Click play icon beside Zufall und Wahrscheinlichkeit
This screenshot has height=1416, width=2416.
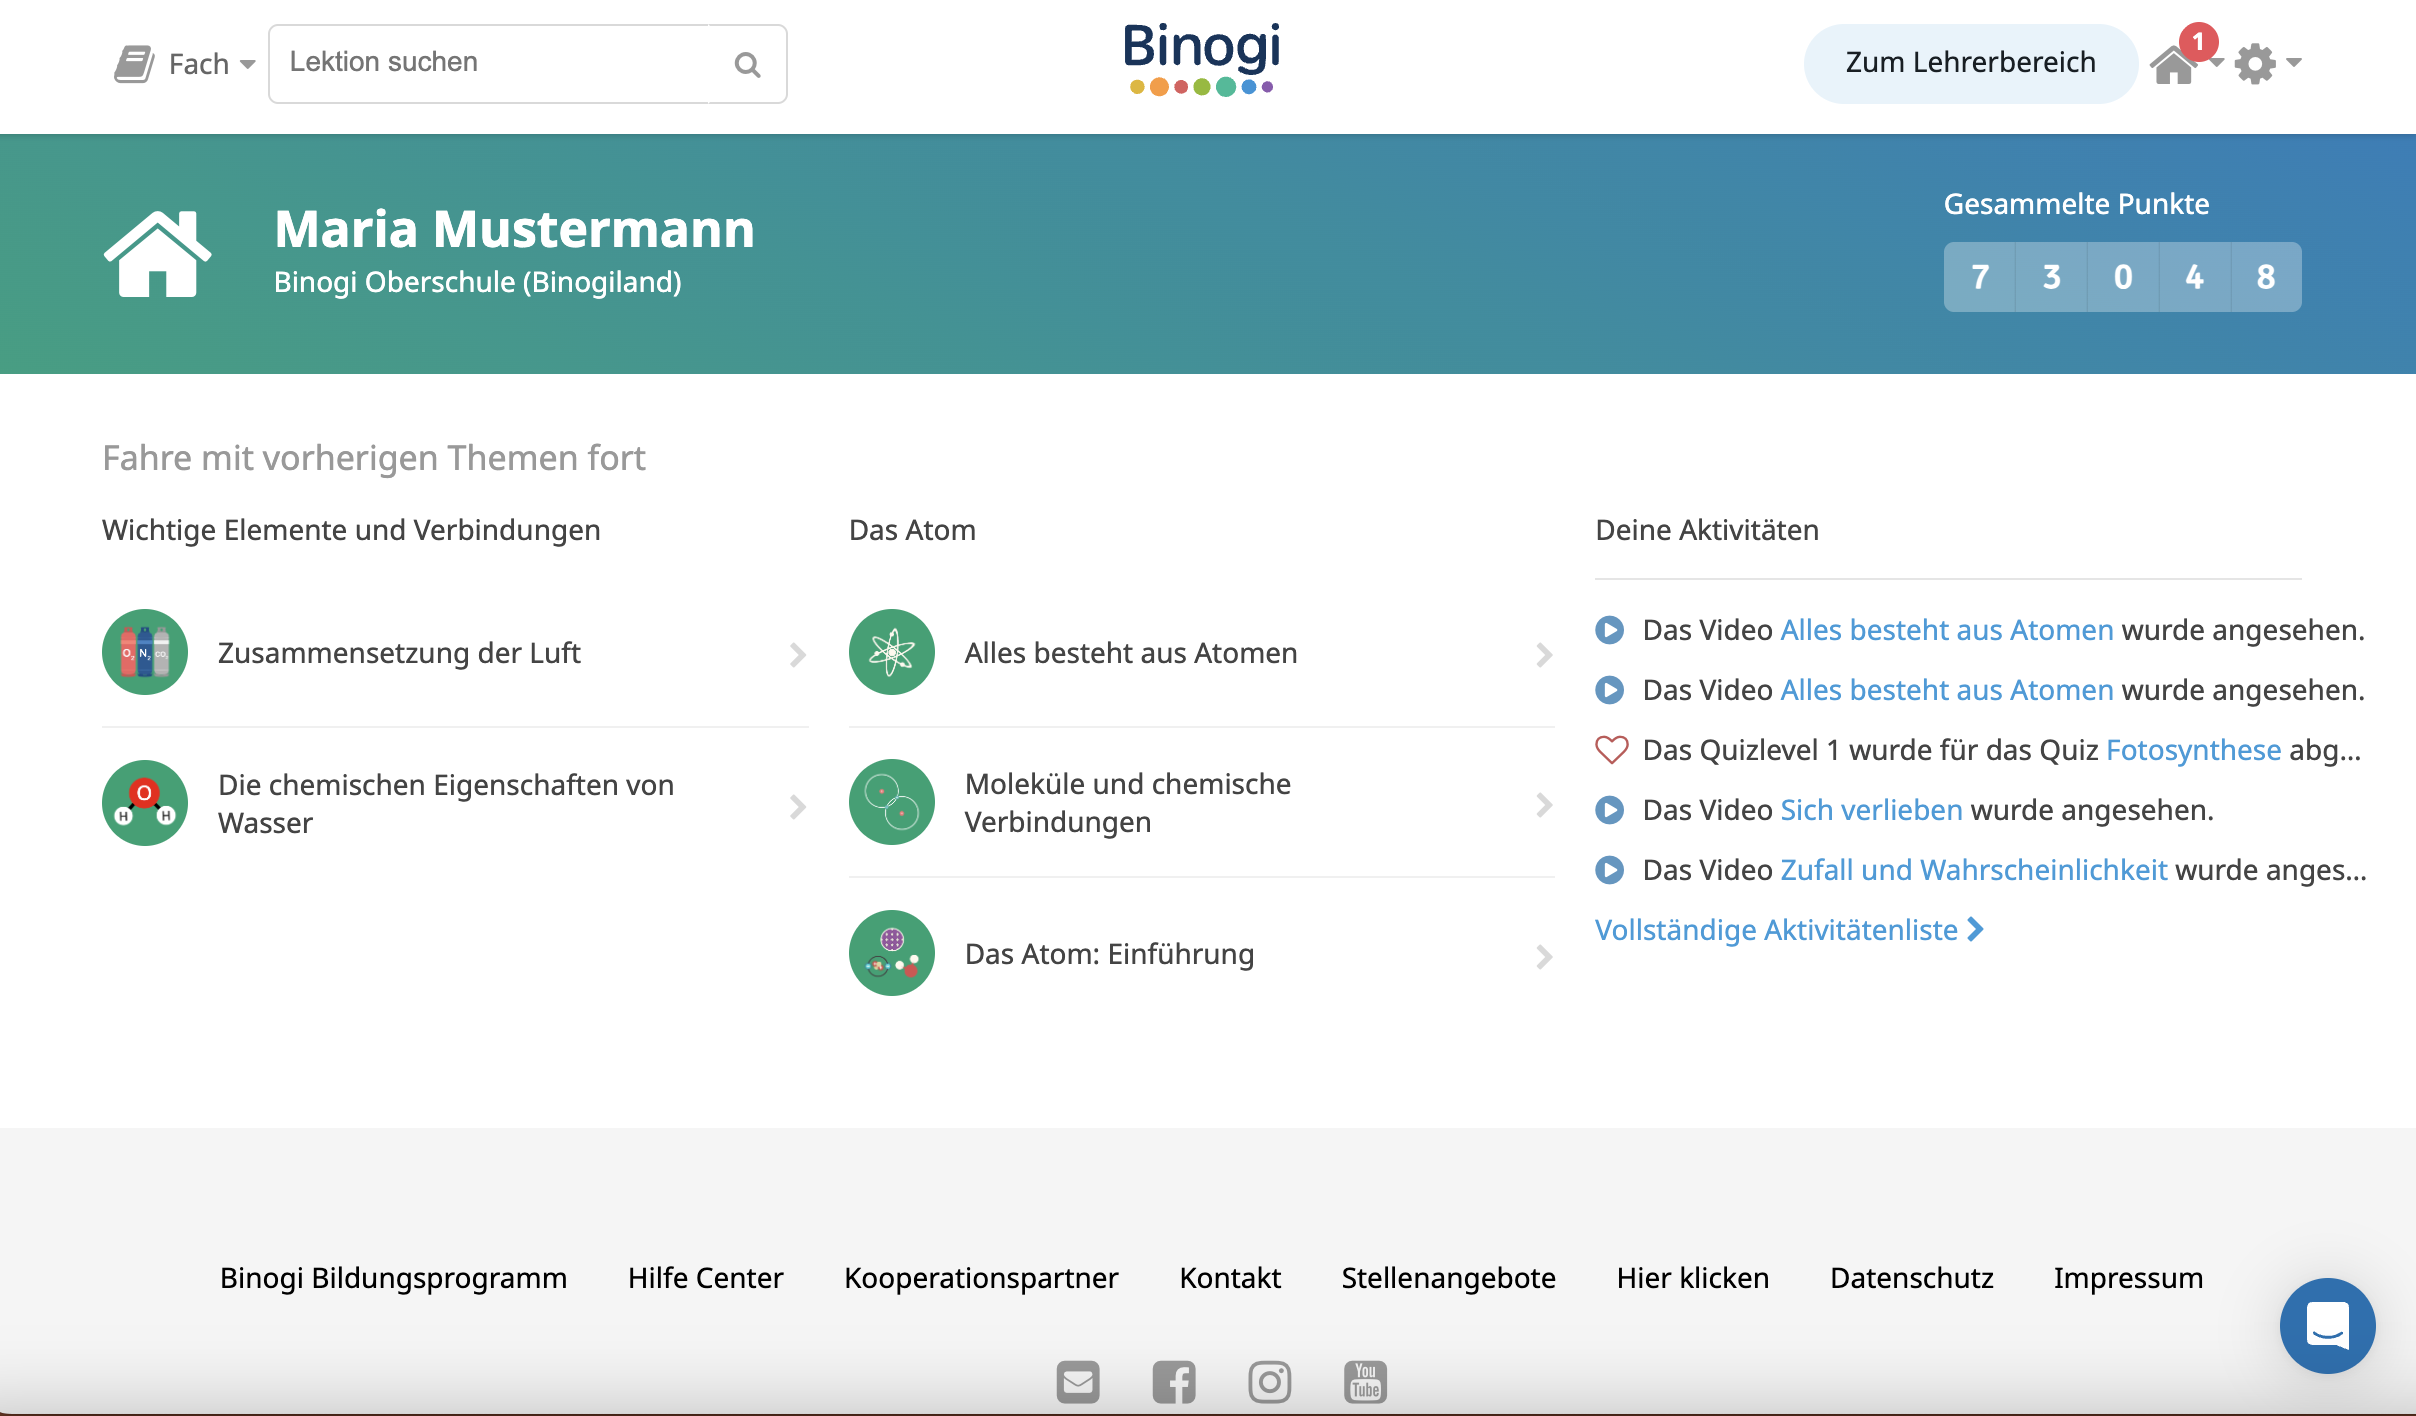pyautogui.click(x=1610, y=870)
